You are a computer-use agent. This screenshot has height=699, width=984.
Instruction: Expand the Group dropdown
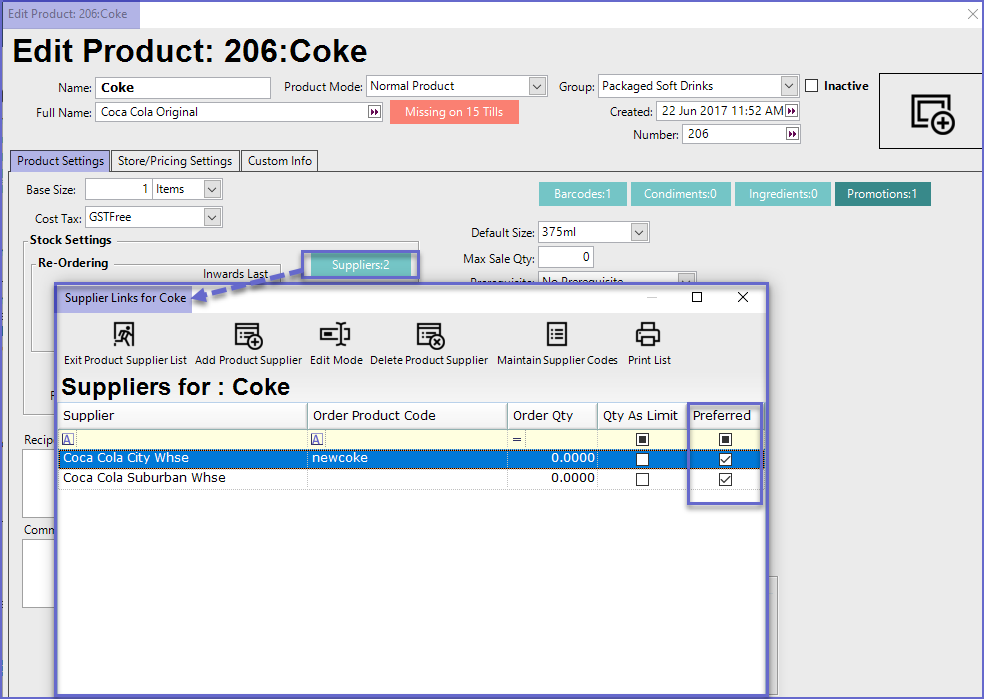(789, 87)
